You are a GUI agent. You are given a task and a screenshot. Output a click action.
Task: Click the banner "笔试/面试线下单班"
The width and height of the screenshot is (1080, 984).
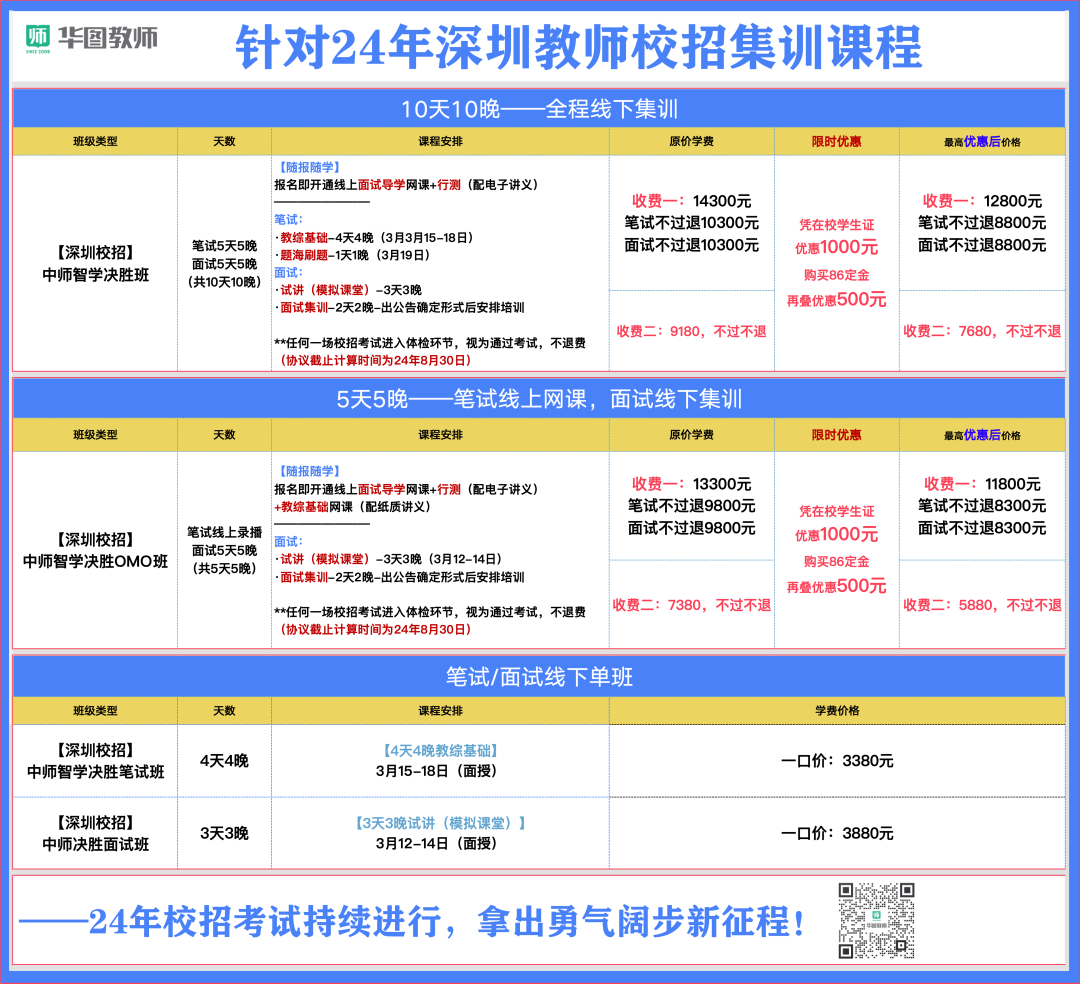539,677
